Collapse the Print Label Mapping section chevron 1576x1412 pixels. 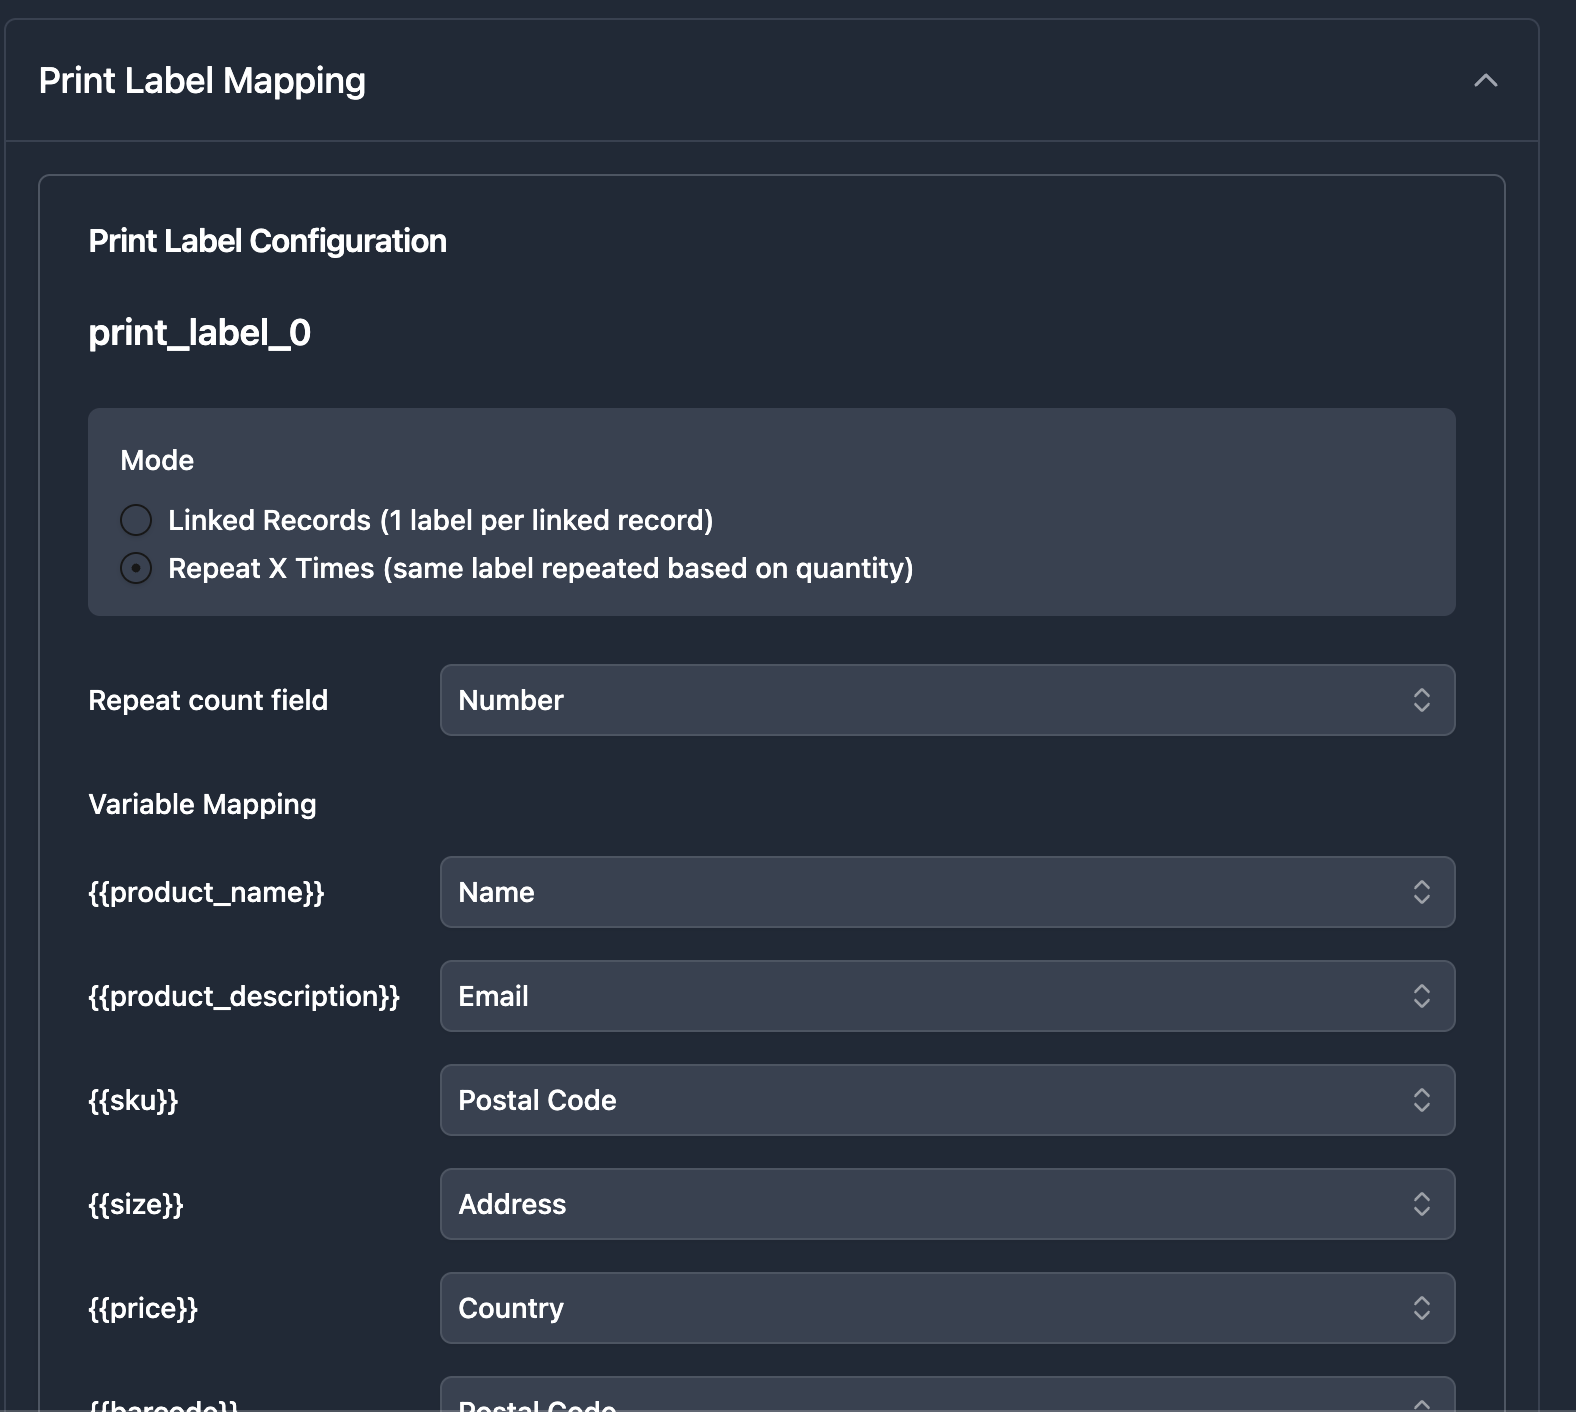pos(1485,81)
